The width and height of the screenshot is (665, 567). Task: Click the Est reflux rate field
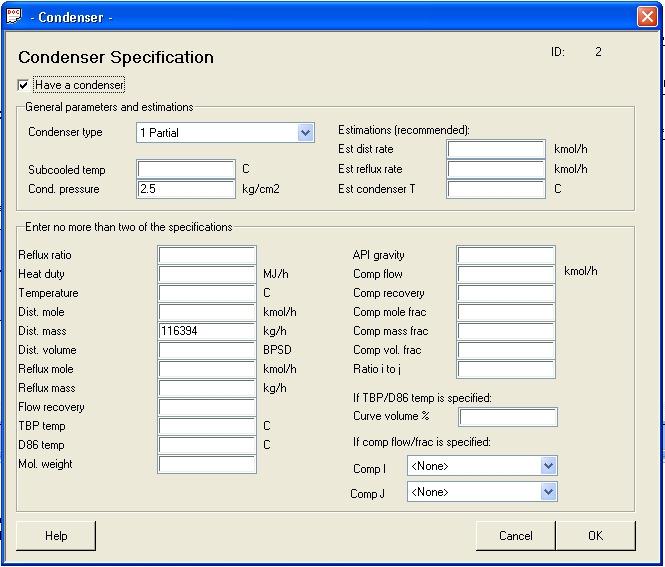[x=496, y=169]
